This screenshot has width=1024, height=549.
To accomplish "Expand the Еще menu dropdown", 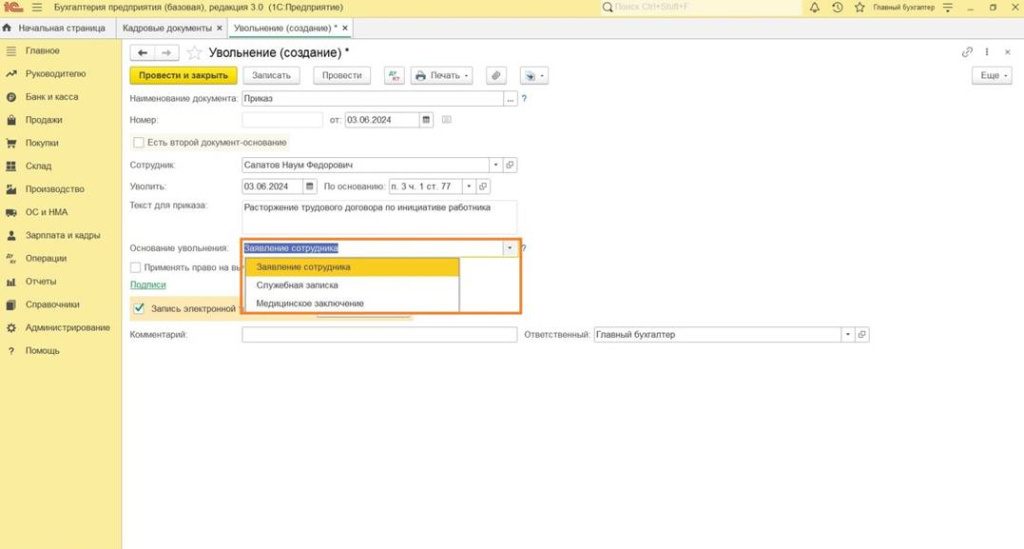I will (x=993, y=76).
